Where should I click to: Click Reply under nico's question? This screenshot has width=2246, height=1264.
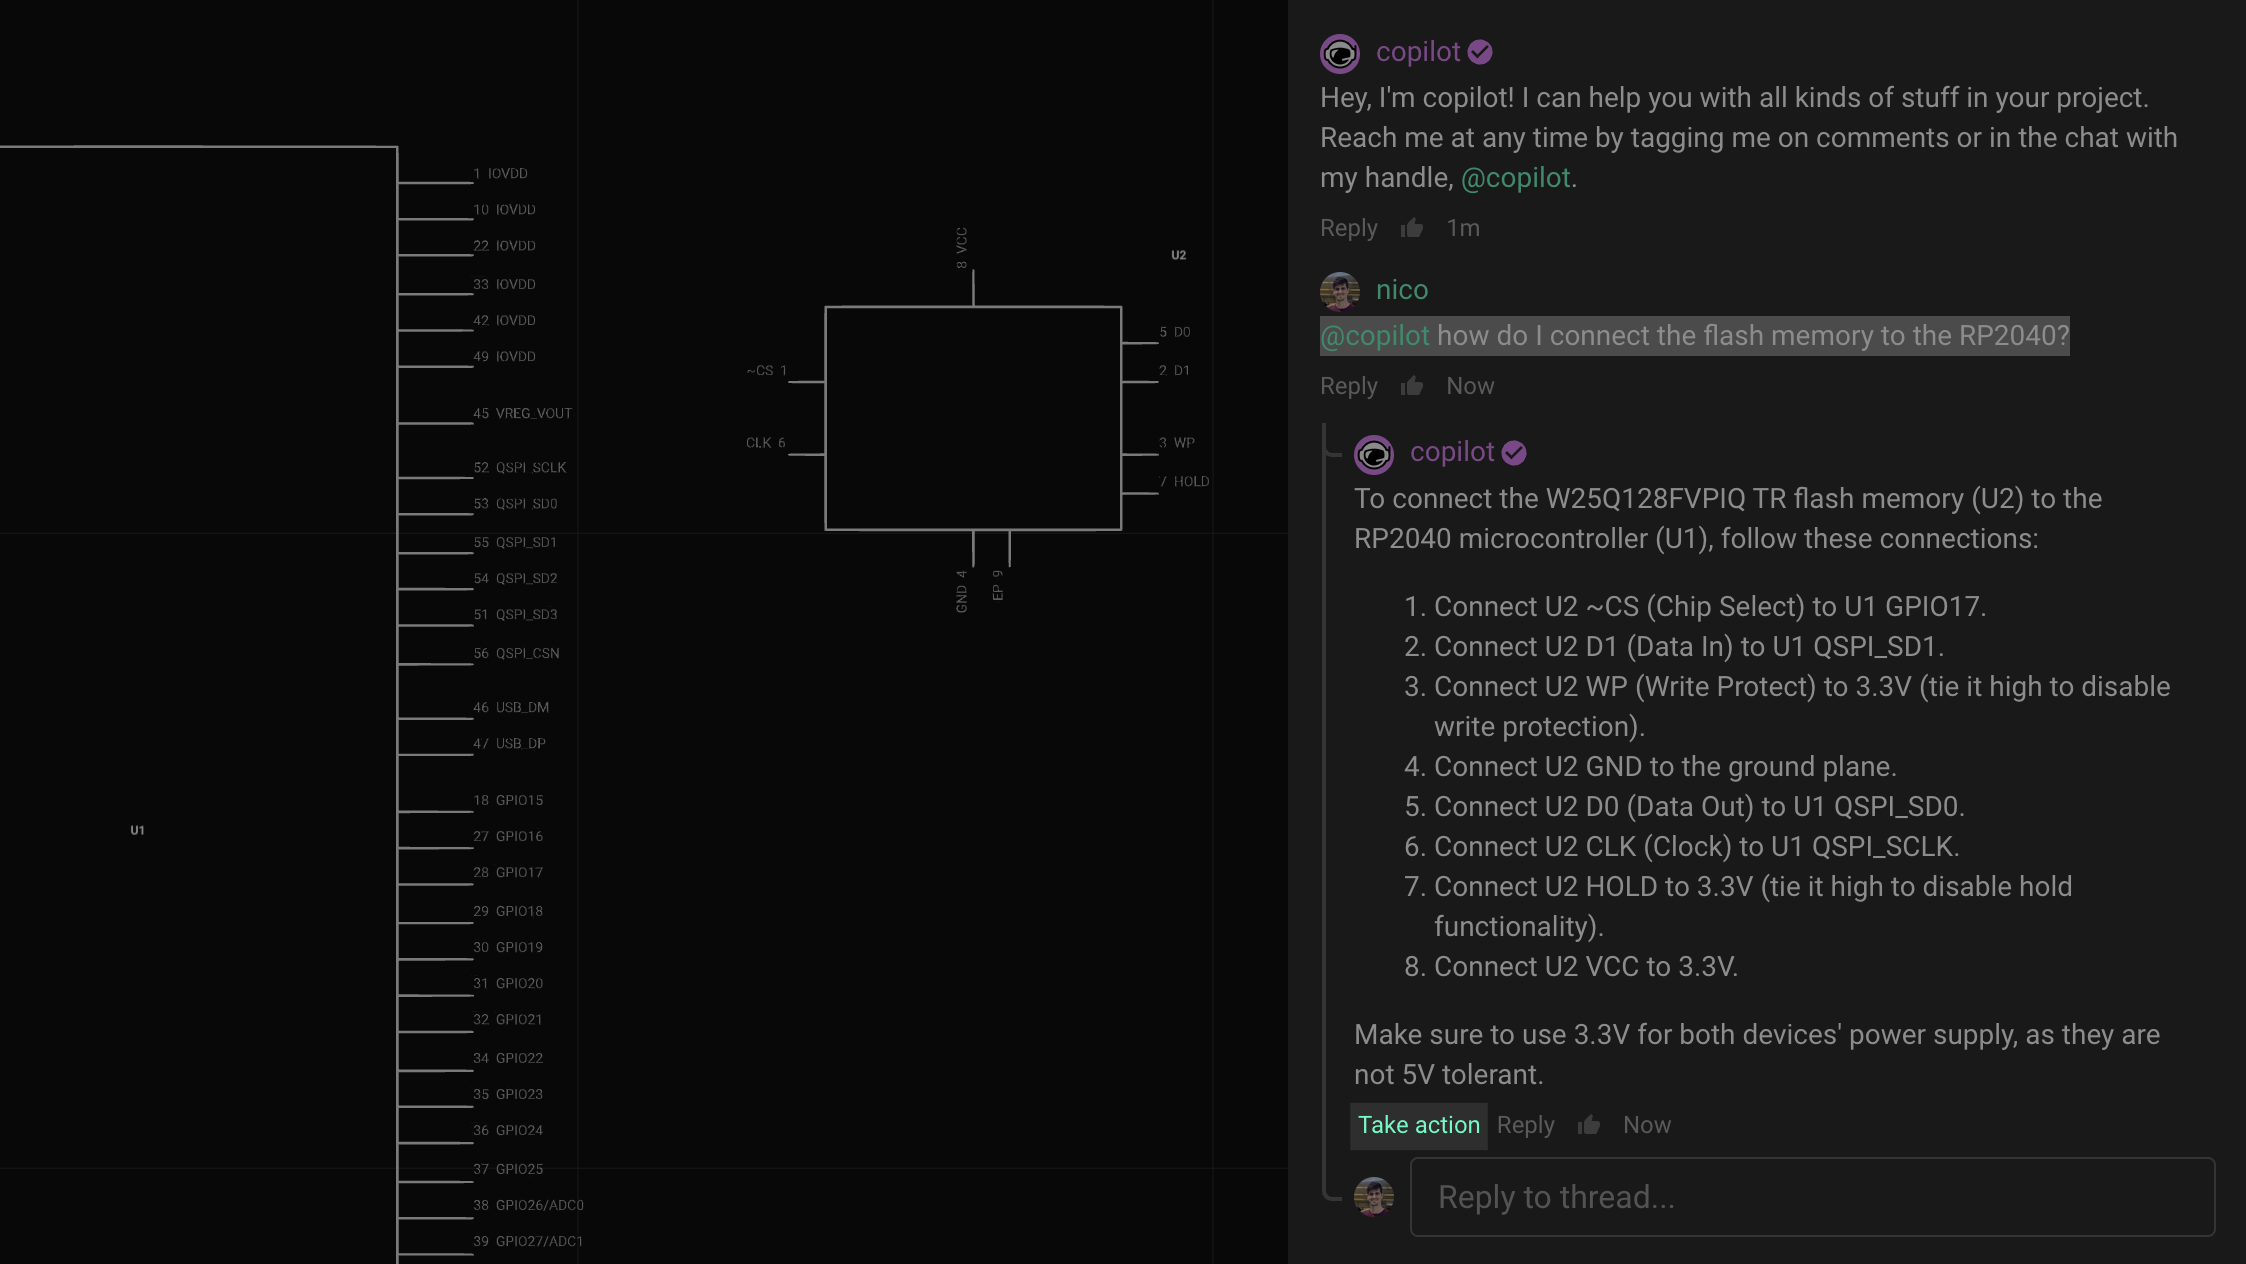click(x=1348, y=385)
